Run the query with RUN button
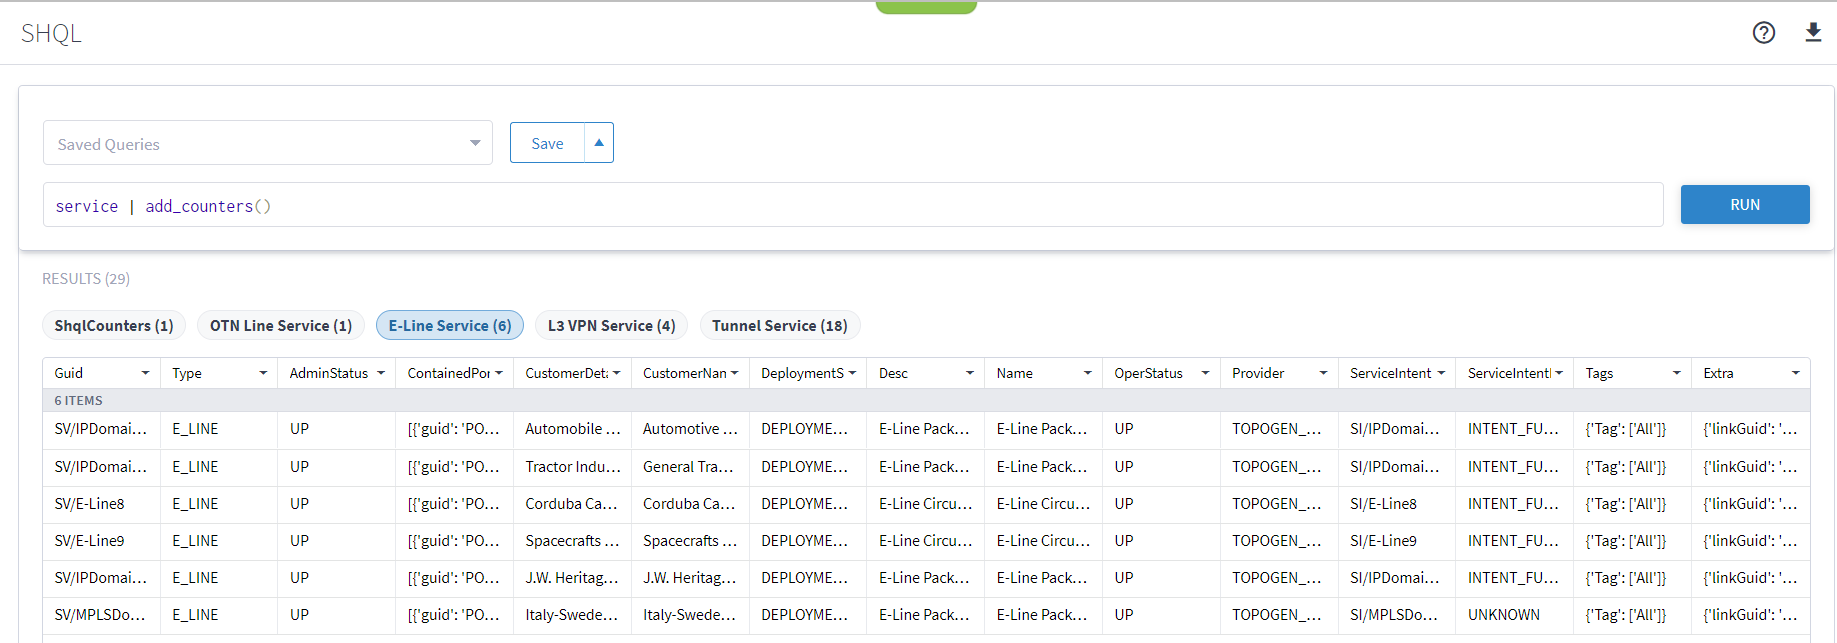Screen dimensions: 1837x643 pyautogui.click(x=1745, y=204)
